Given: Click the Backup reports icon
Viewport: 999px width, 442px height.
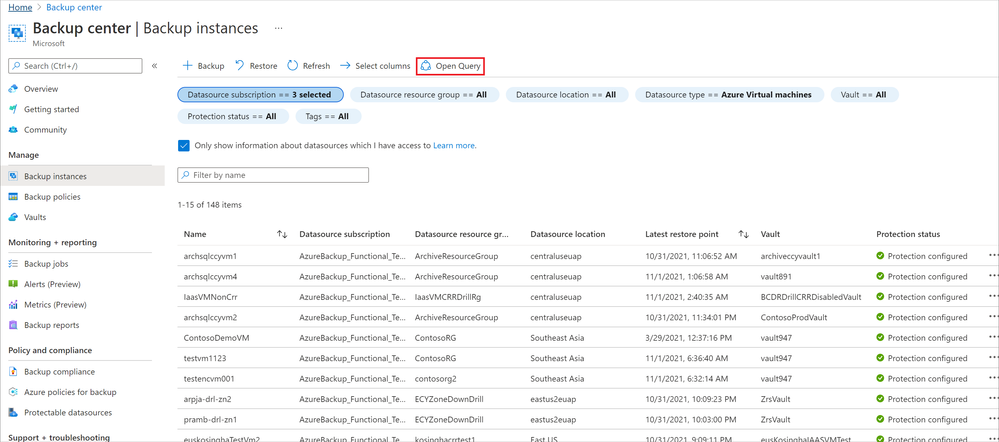Looking at the screenshot, I should point(13,325).
